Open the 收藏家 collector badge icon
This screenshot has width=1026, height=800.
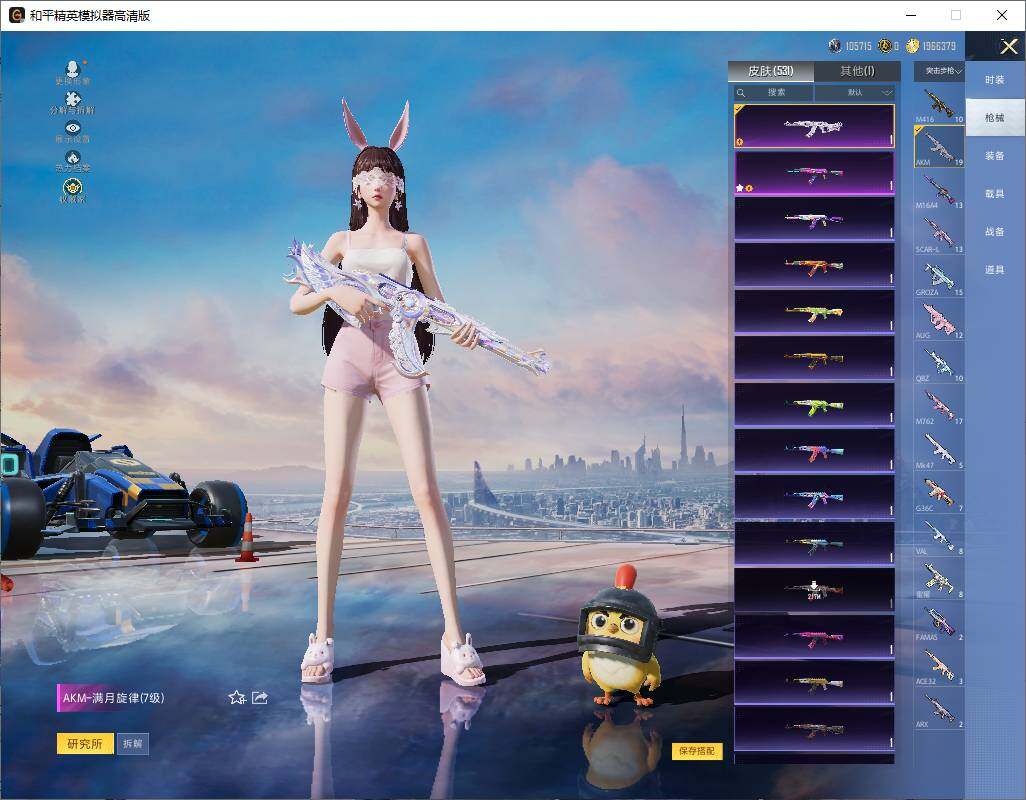pos(73,190)
